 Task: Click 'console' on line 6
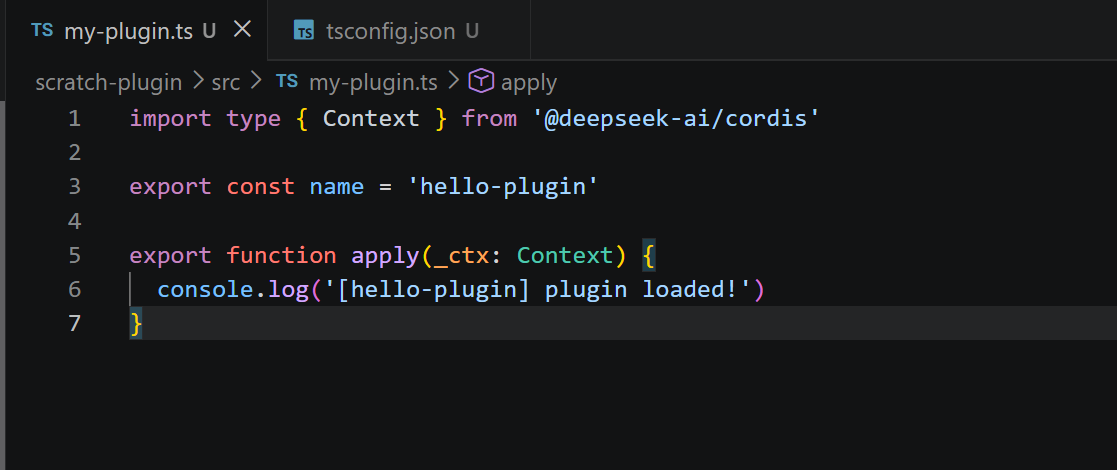(205, 289)
